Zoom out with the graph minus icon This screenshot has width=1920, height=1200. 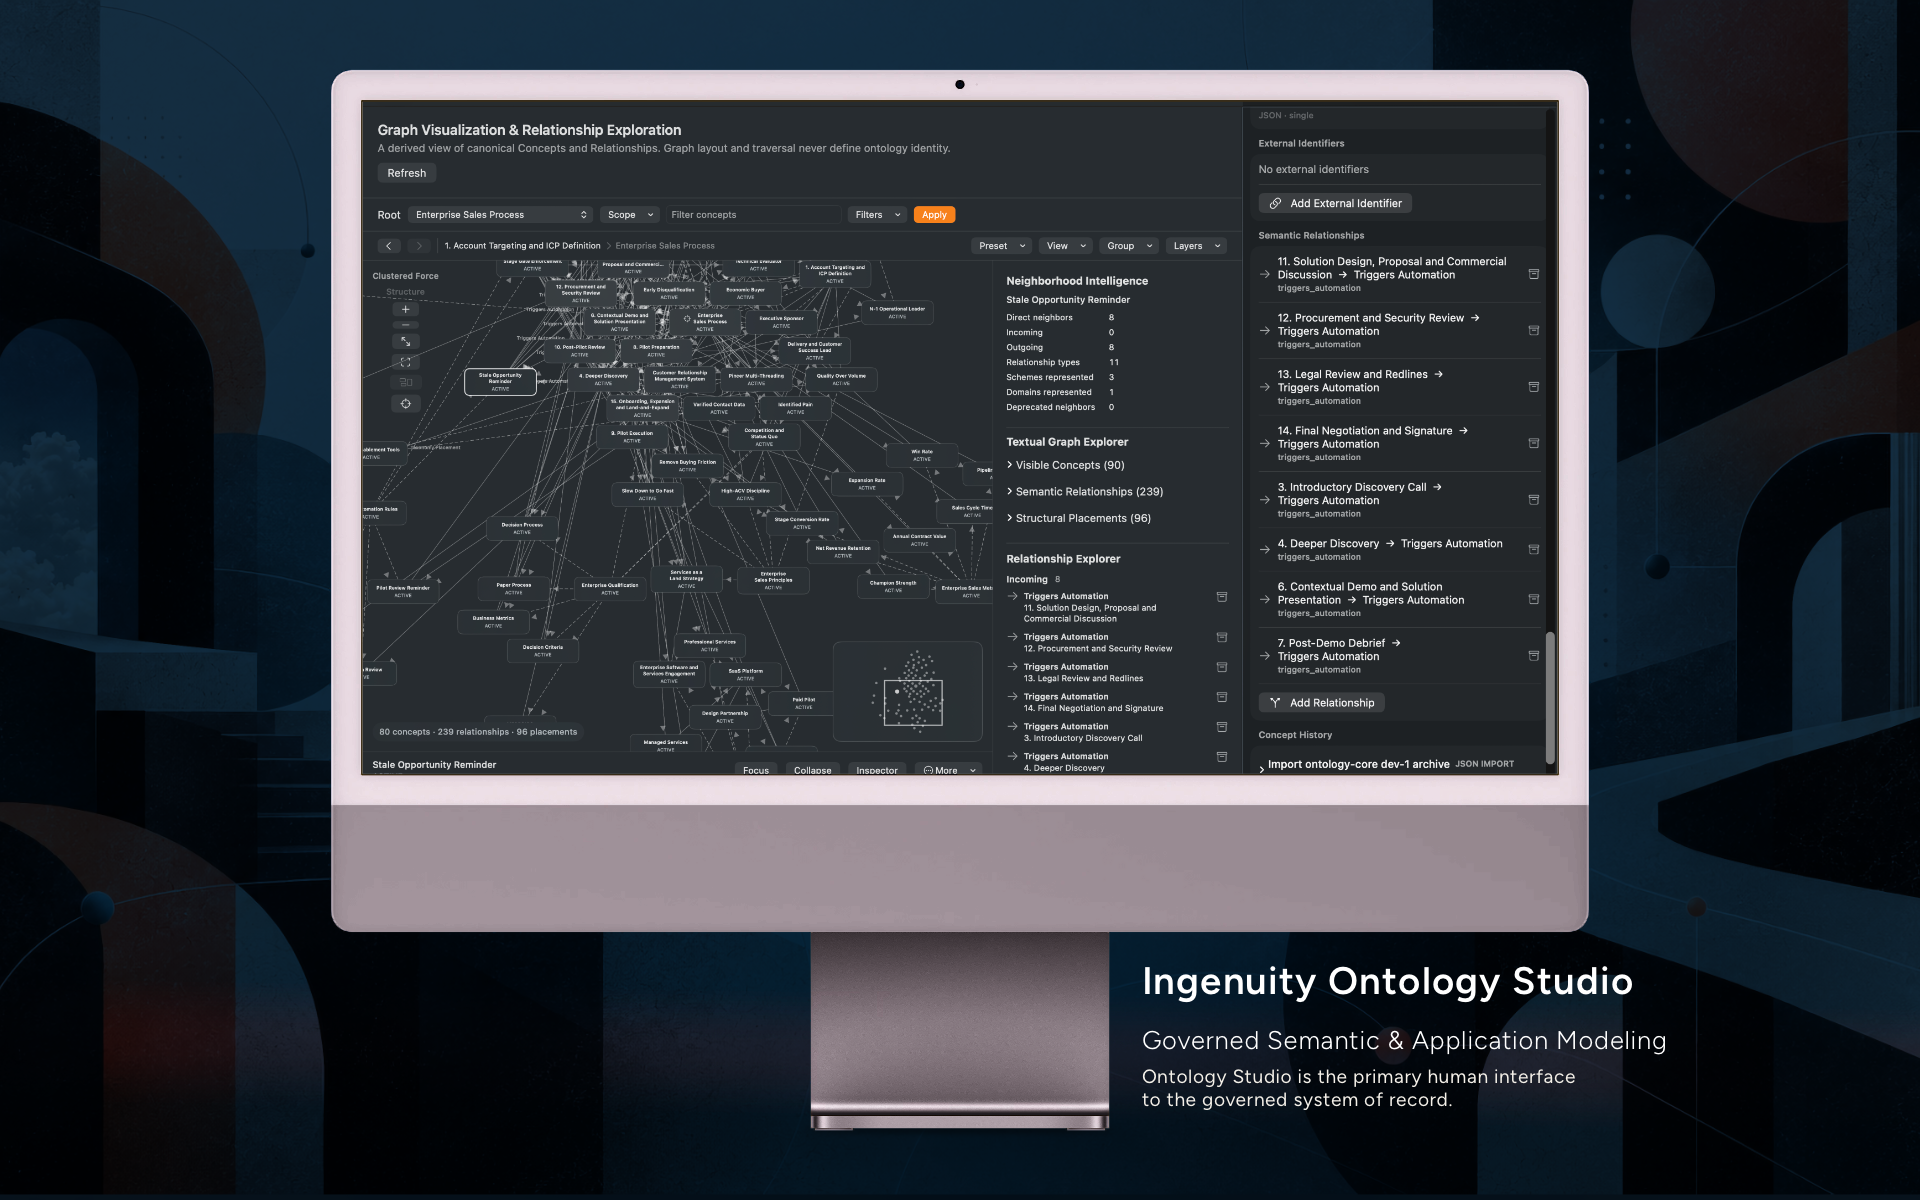pos(405,325)
